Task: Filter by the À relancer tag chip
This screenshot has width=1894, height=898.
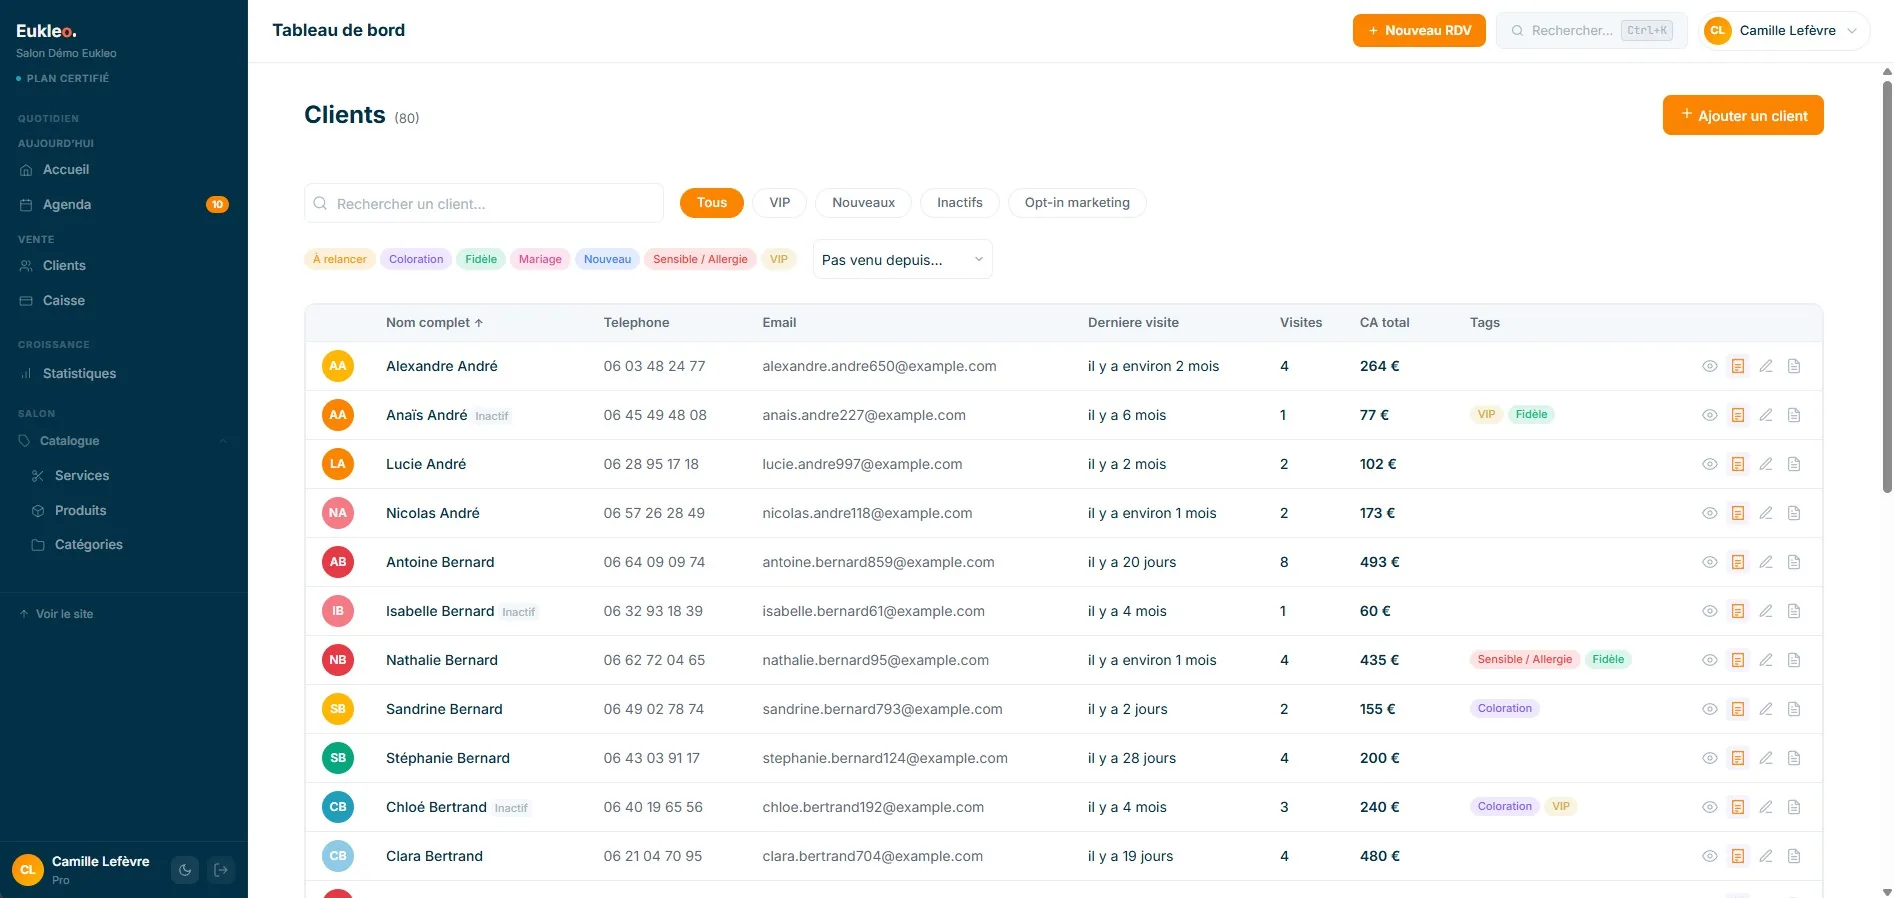Action: click(340, 260)
